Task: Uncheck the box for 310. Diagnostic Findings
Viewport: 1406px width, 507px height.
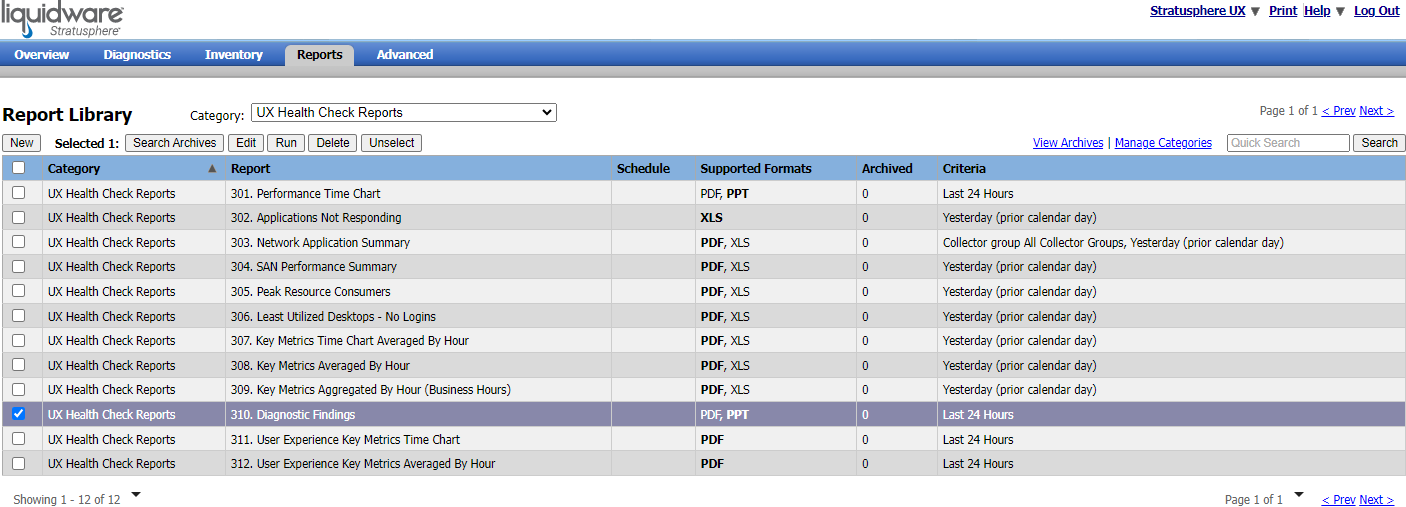Action: click(x=18, y=414)
